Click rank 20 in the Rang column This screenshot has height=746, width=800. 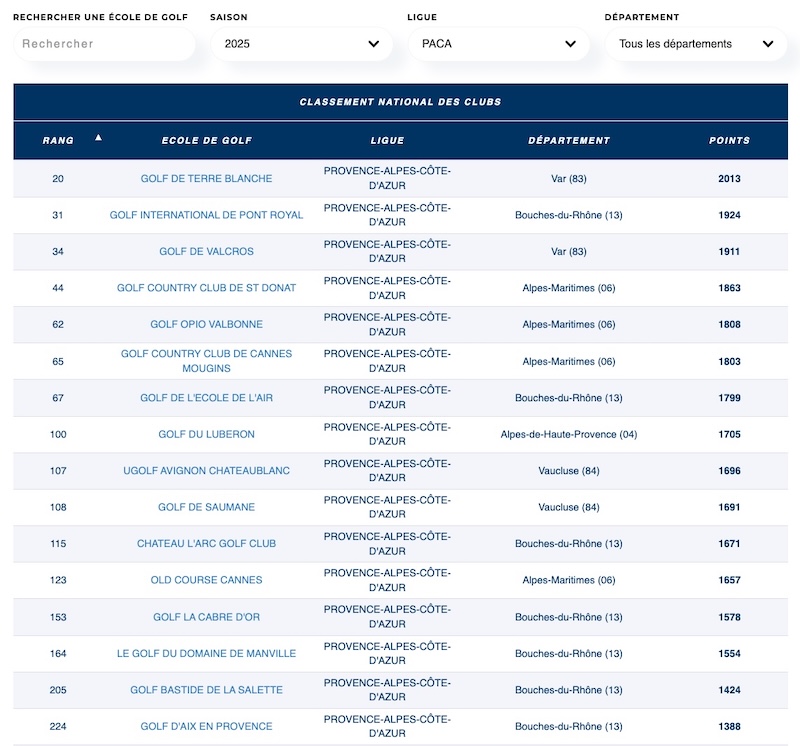point(58,179)
